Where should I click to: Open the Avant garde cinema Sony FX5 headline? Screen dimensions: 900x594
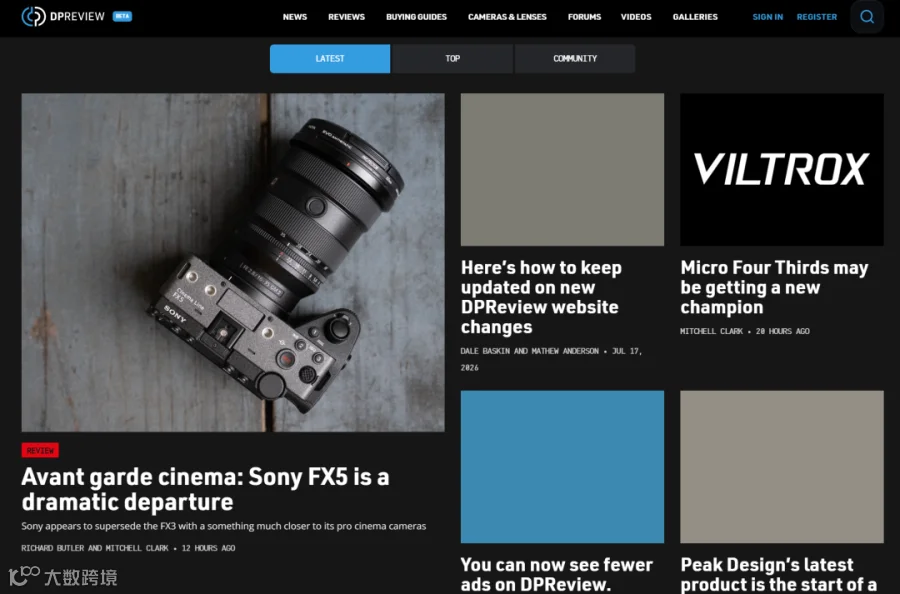(x=205, y=489)
